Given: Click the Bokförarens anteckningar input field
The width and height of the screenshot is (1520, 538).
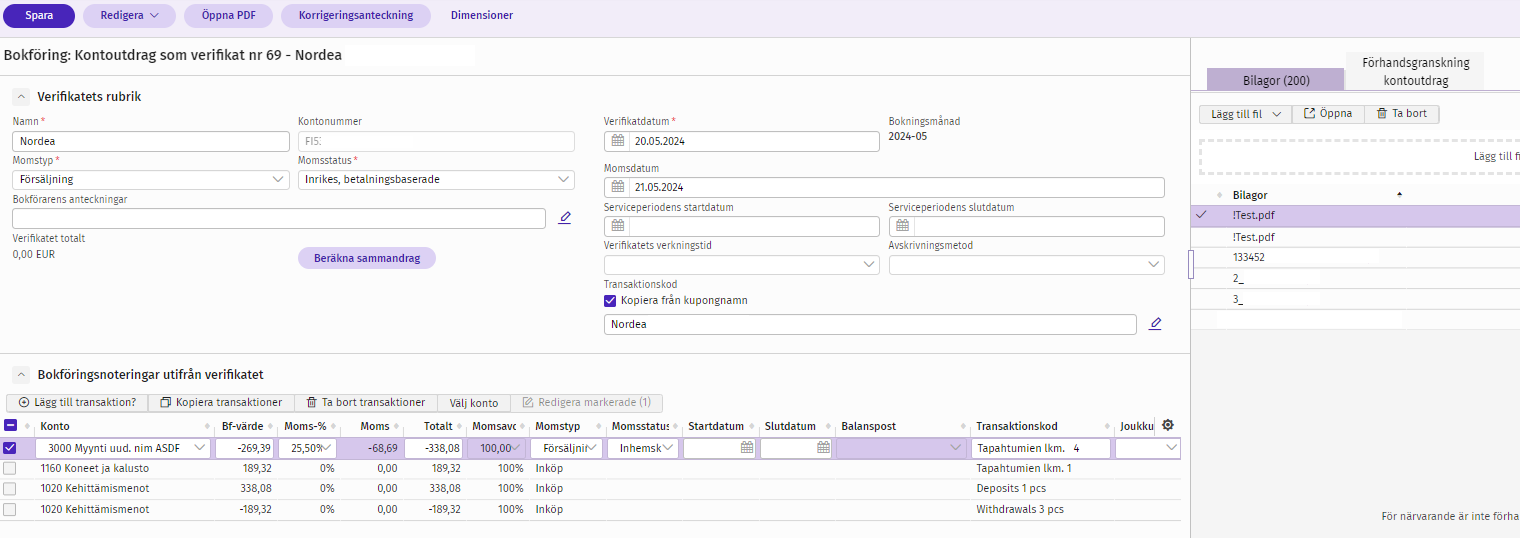Looking at the screenshot, I should 279,218.
